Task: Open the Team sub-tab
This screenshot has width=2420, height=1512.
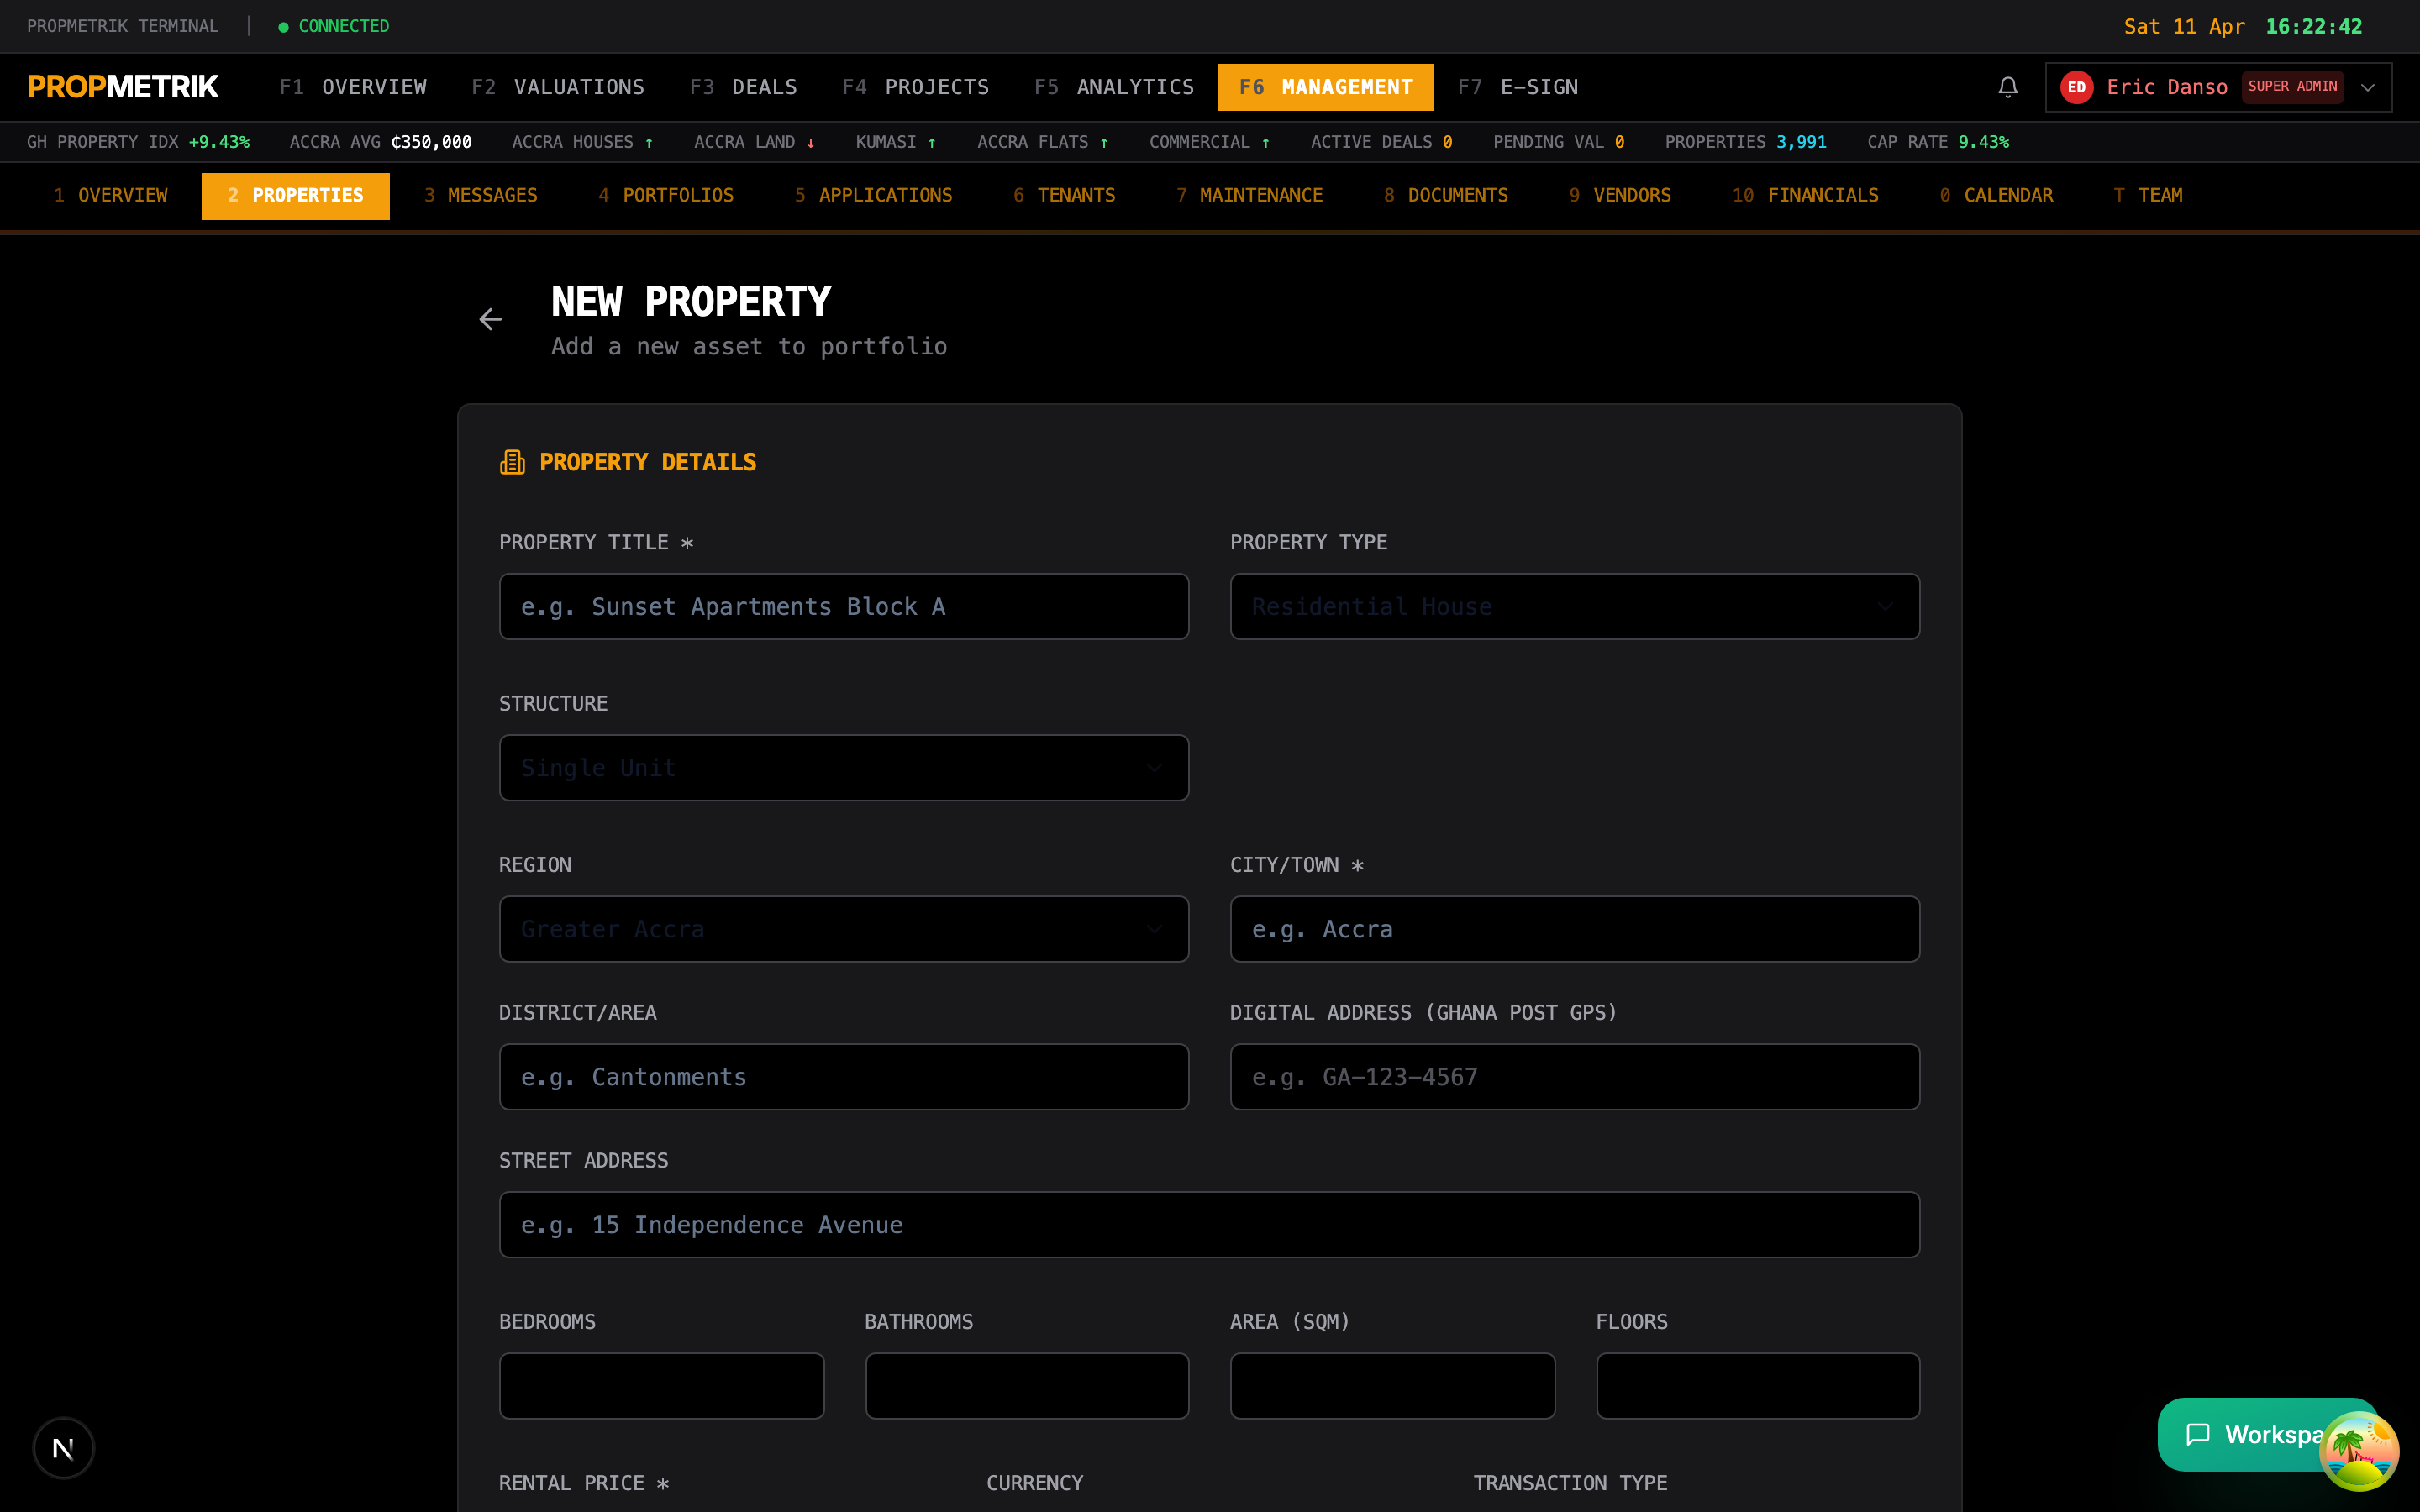Action: [2148, 195]
